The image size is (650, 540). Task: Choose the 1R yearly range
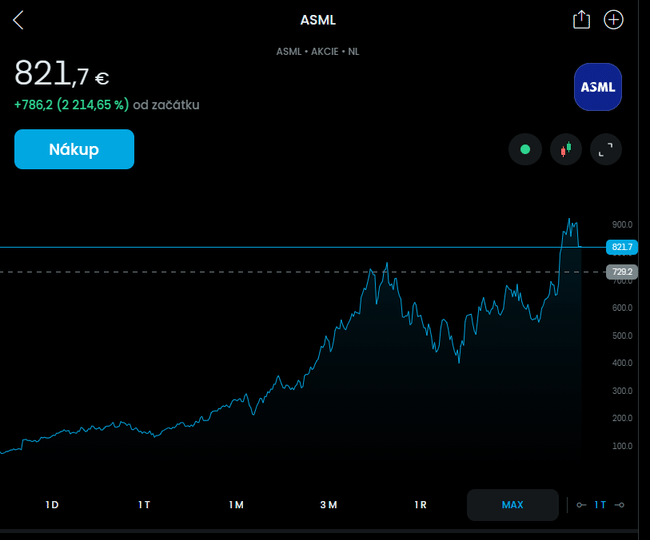(x=420, y=505)
